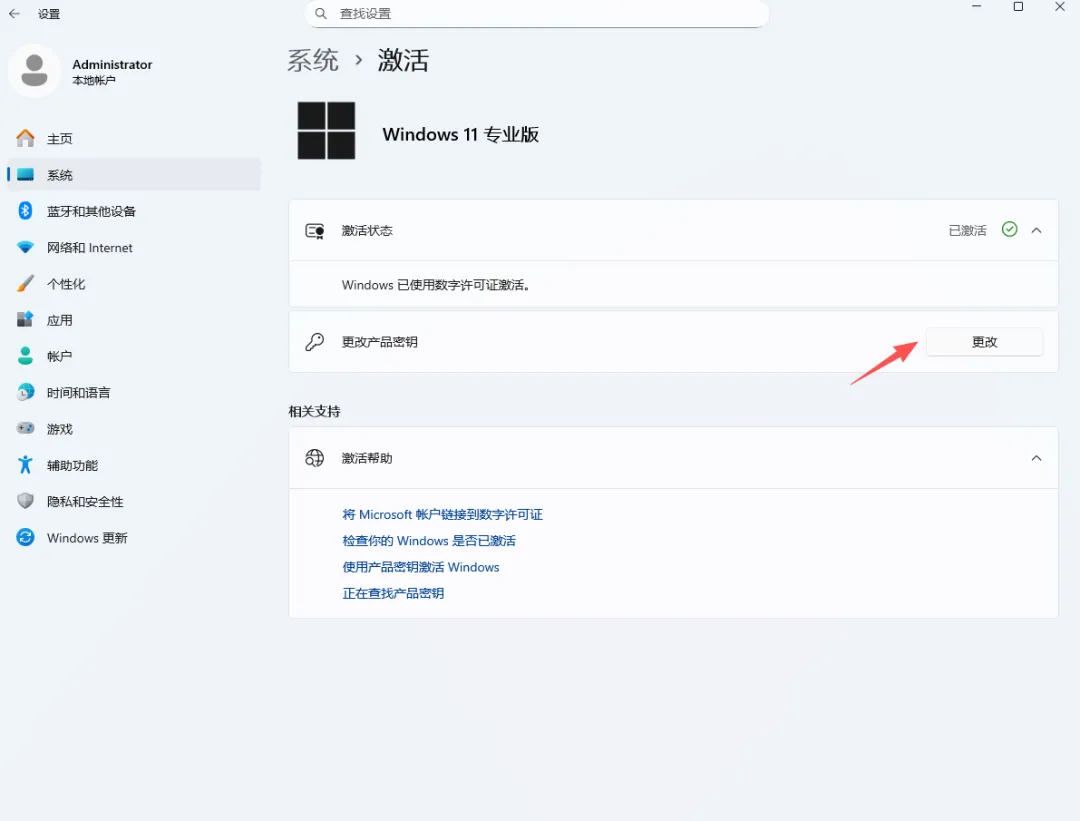Click the 已激活 status text
Image resolution: width=1080 pixels, height=821 pixels.
967,231
